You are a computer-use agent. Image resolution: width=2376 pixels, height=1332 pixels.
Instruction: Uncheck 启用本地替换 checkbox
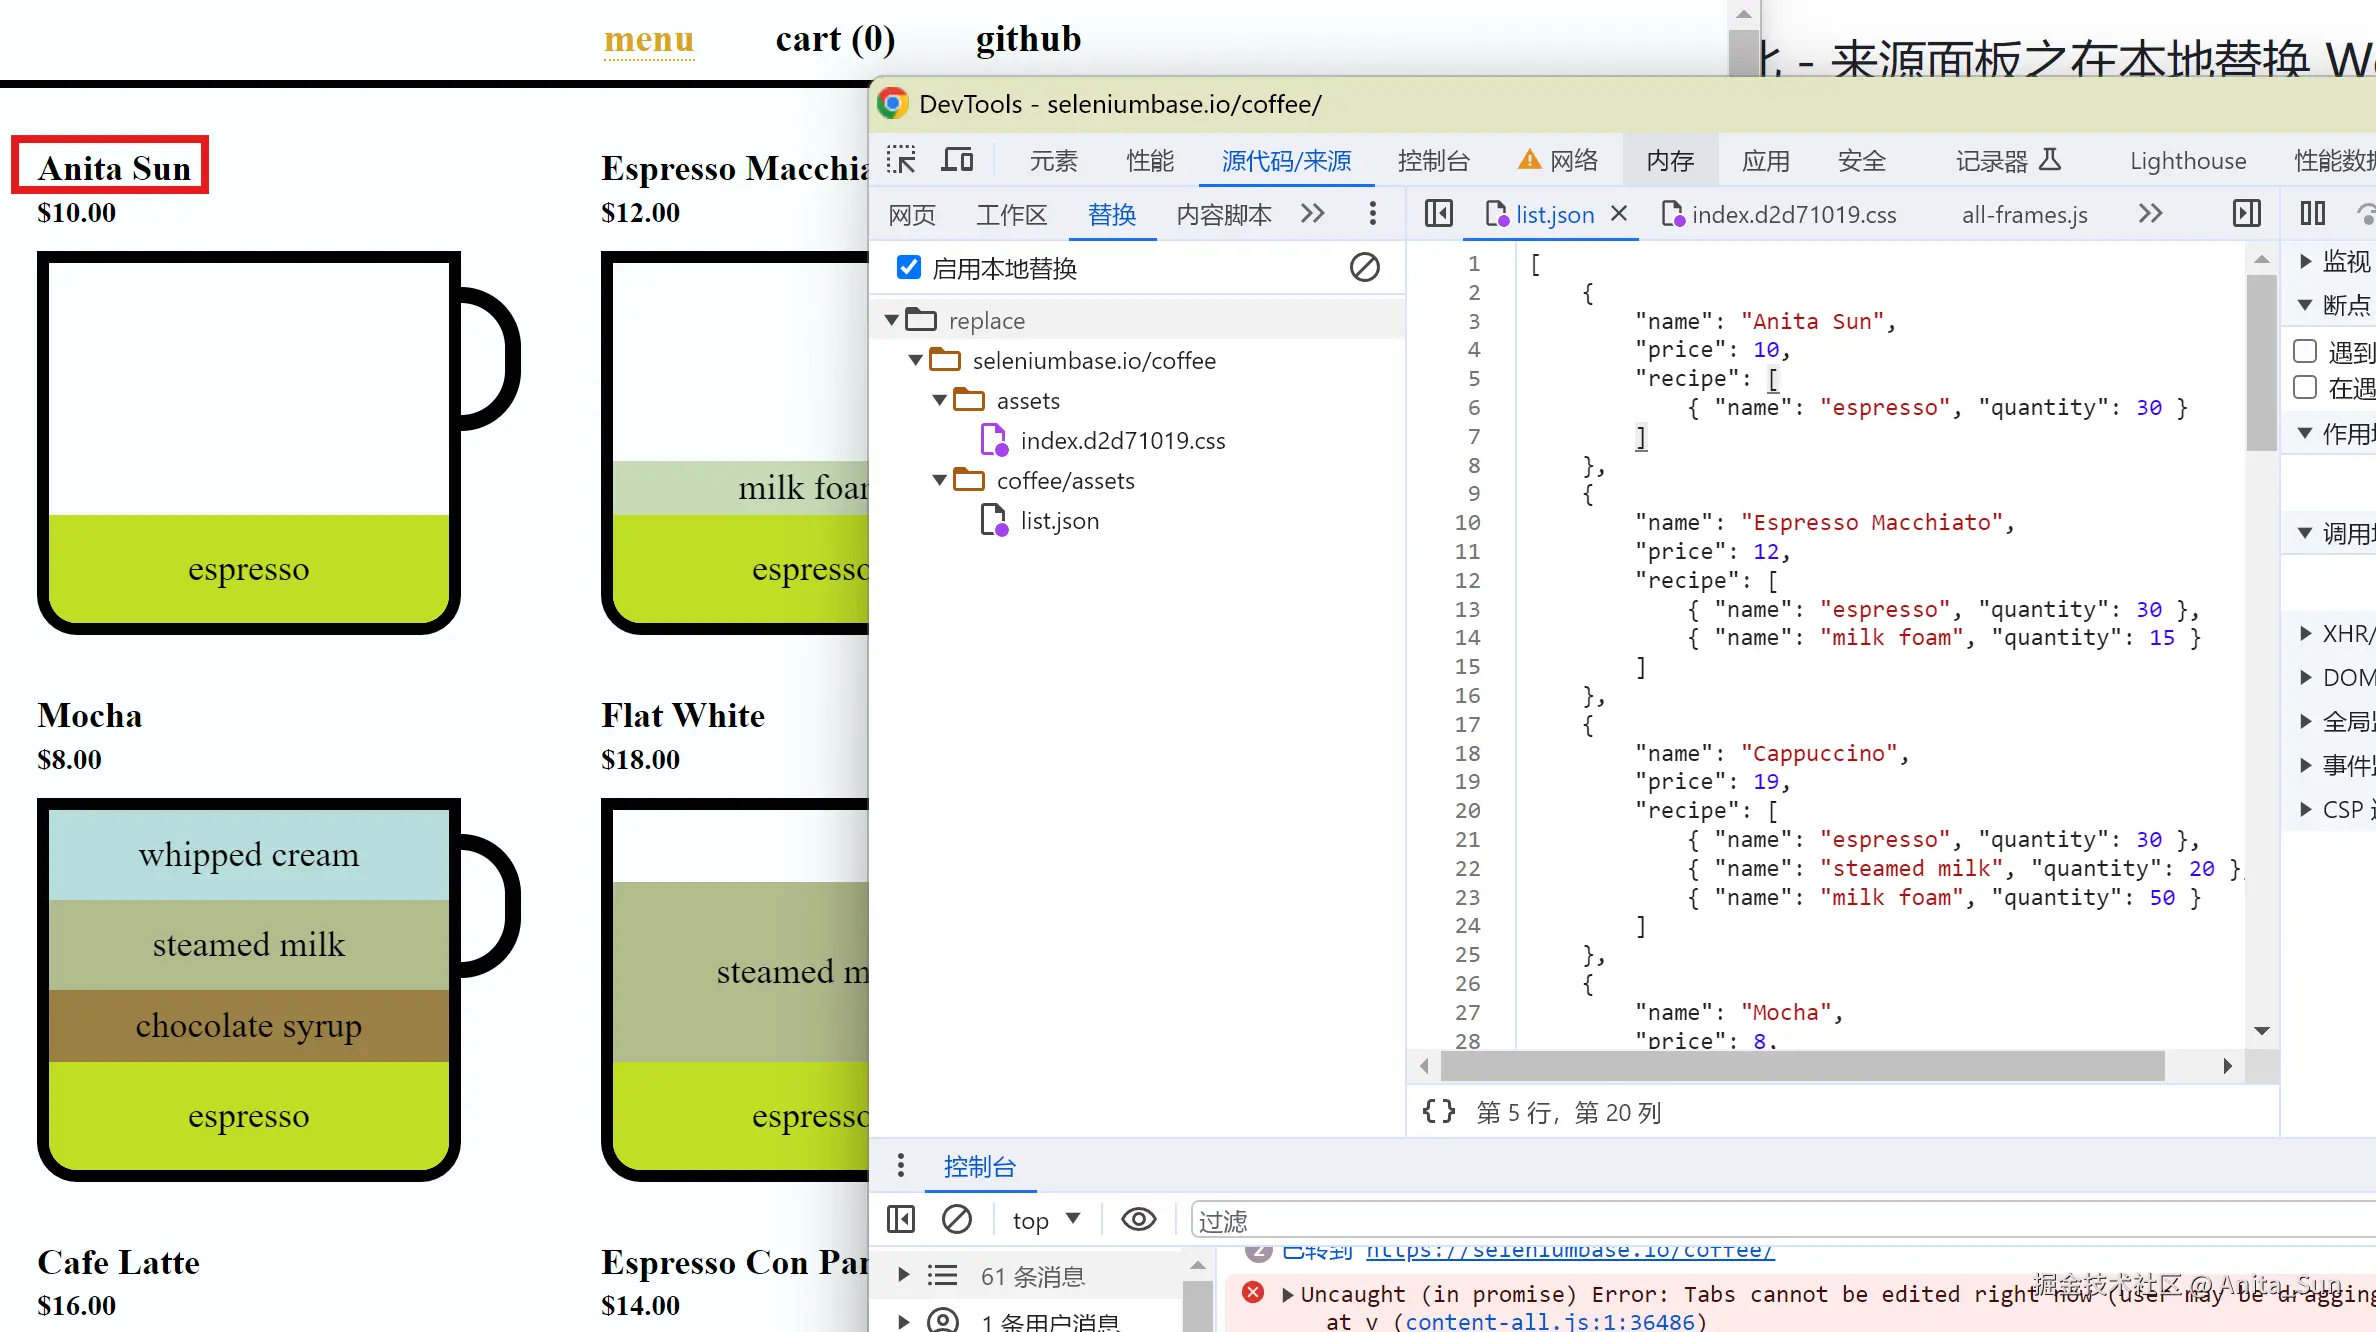tap(908, 267)
